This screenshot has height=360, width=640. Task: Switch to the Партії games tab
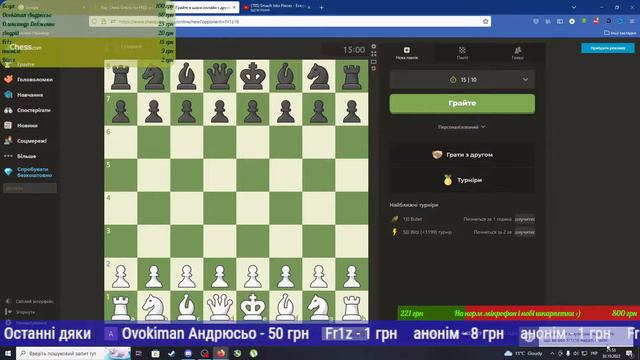[462, 53]
